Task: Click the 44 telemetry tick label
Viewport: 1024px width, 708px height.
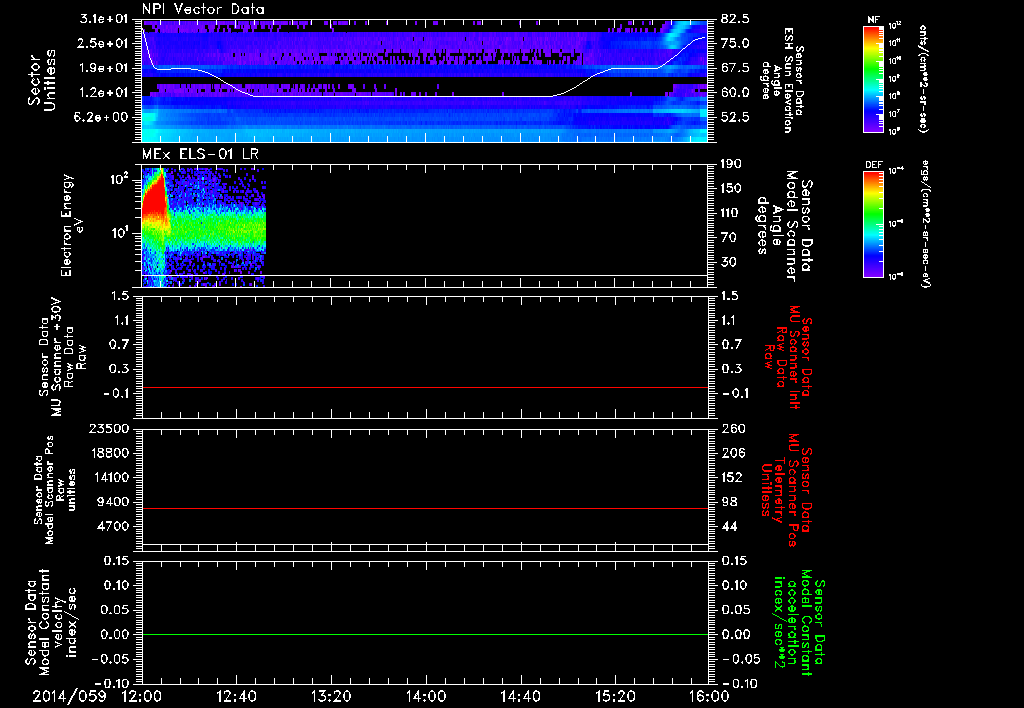Action: point(728,526)
